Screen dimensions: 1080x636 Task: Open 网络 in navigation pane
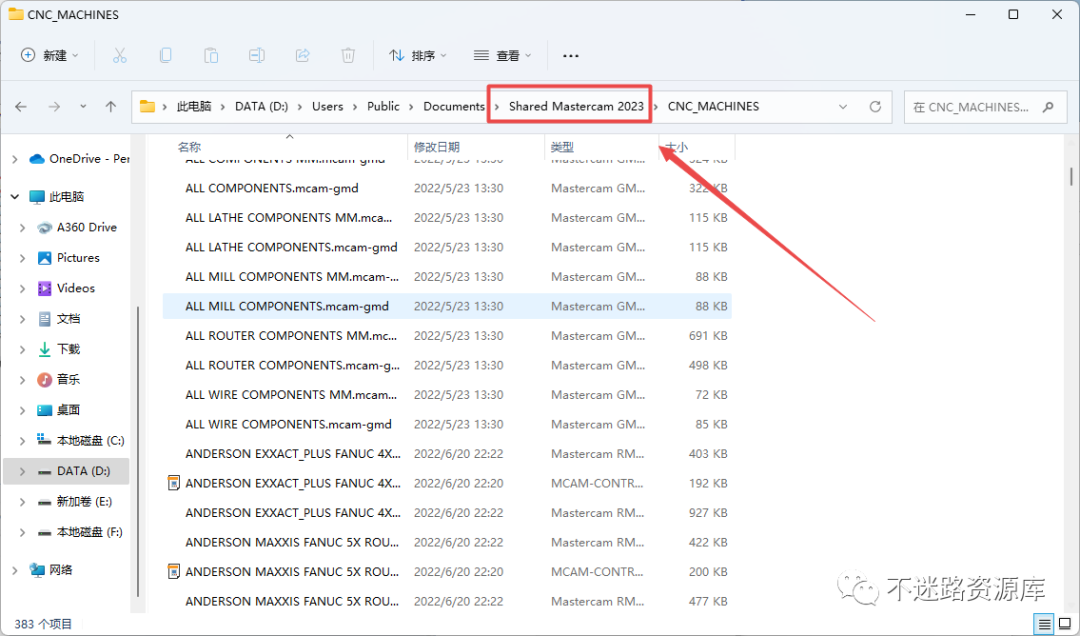50,570
